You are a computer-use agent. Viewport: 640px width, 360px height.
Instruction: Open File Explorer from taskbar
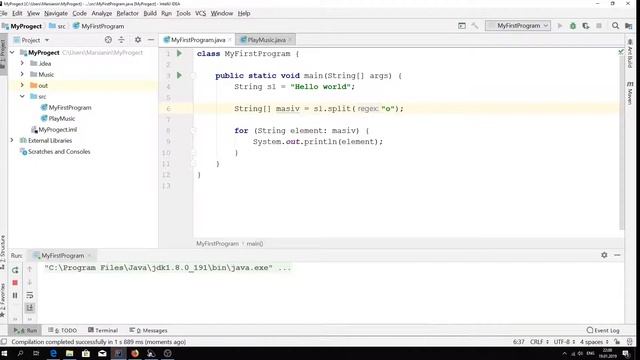(70, 353)
